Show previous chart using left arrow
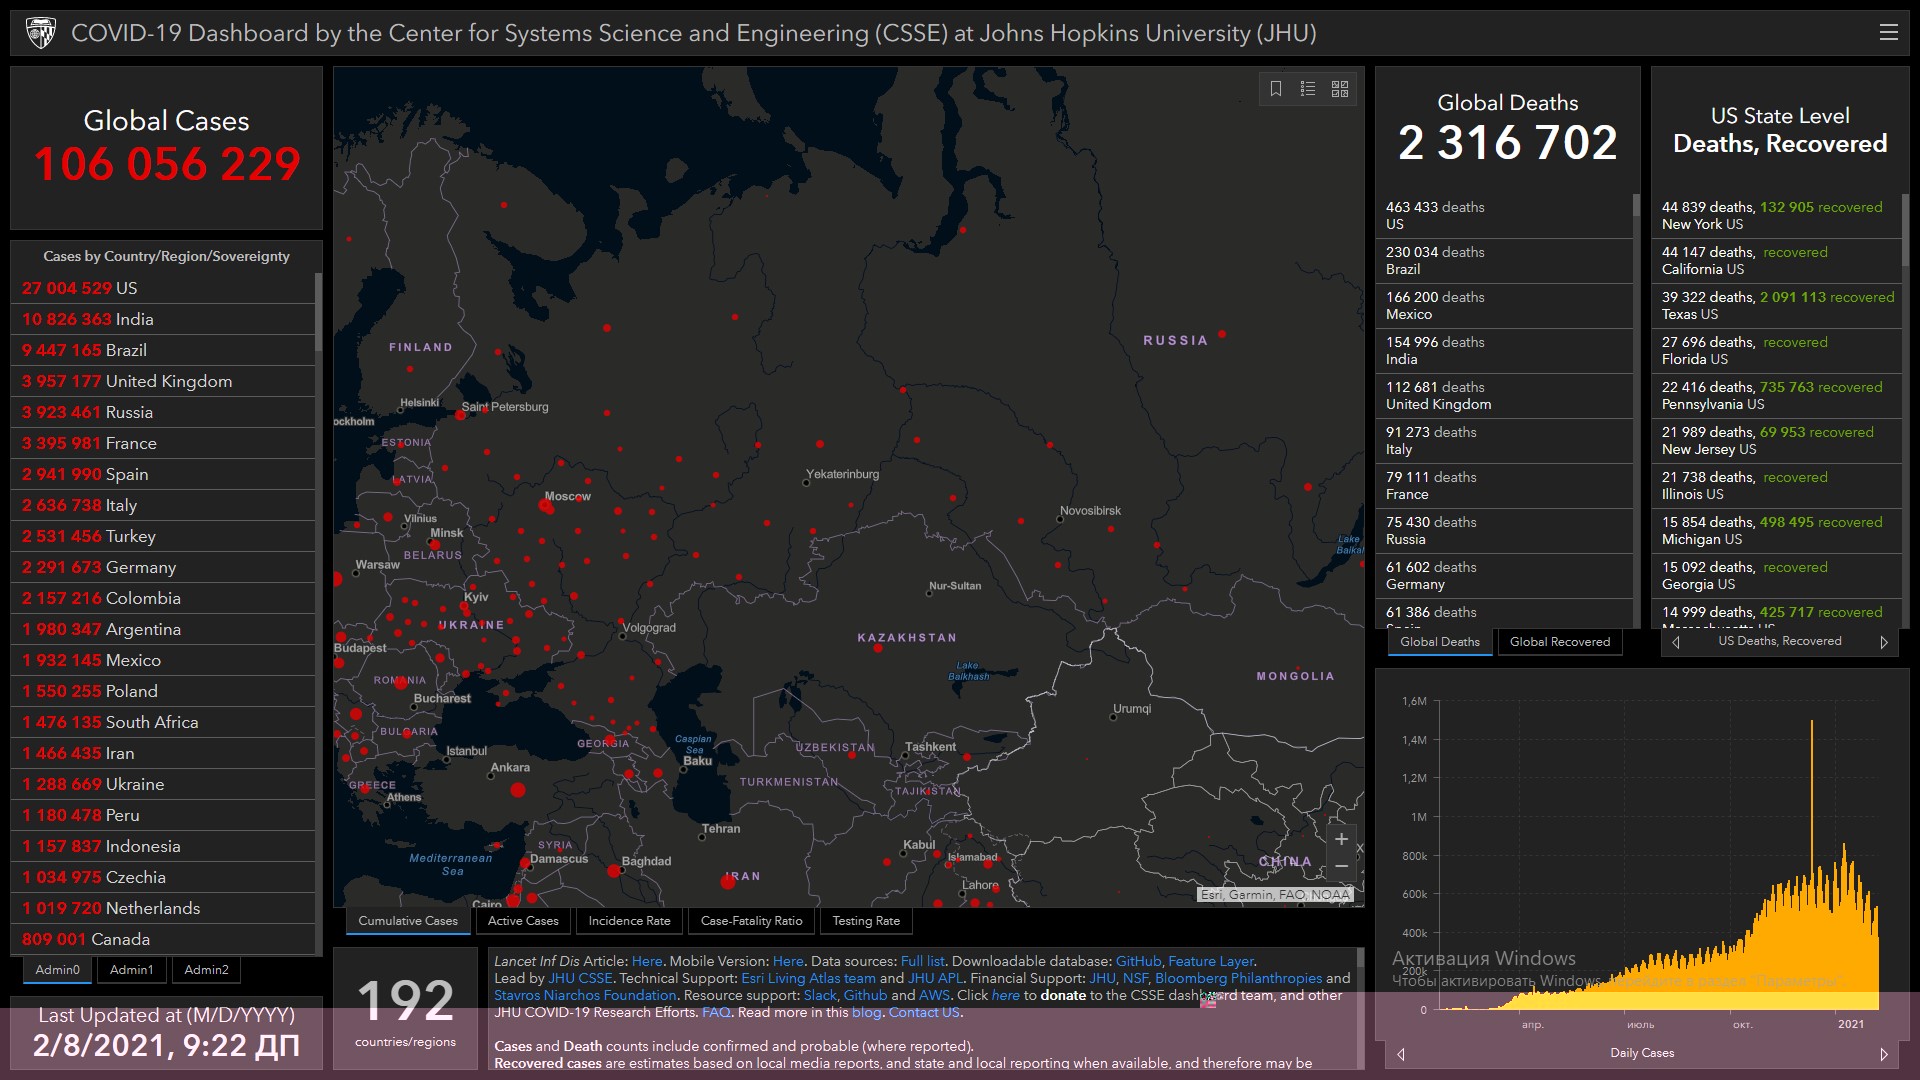The width and height of the screenshot is (1920, 1080). tap(1401, 1054)
